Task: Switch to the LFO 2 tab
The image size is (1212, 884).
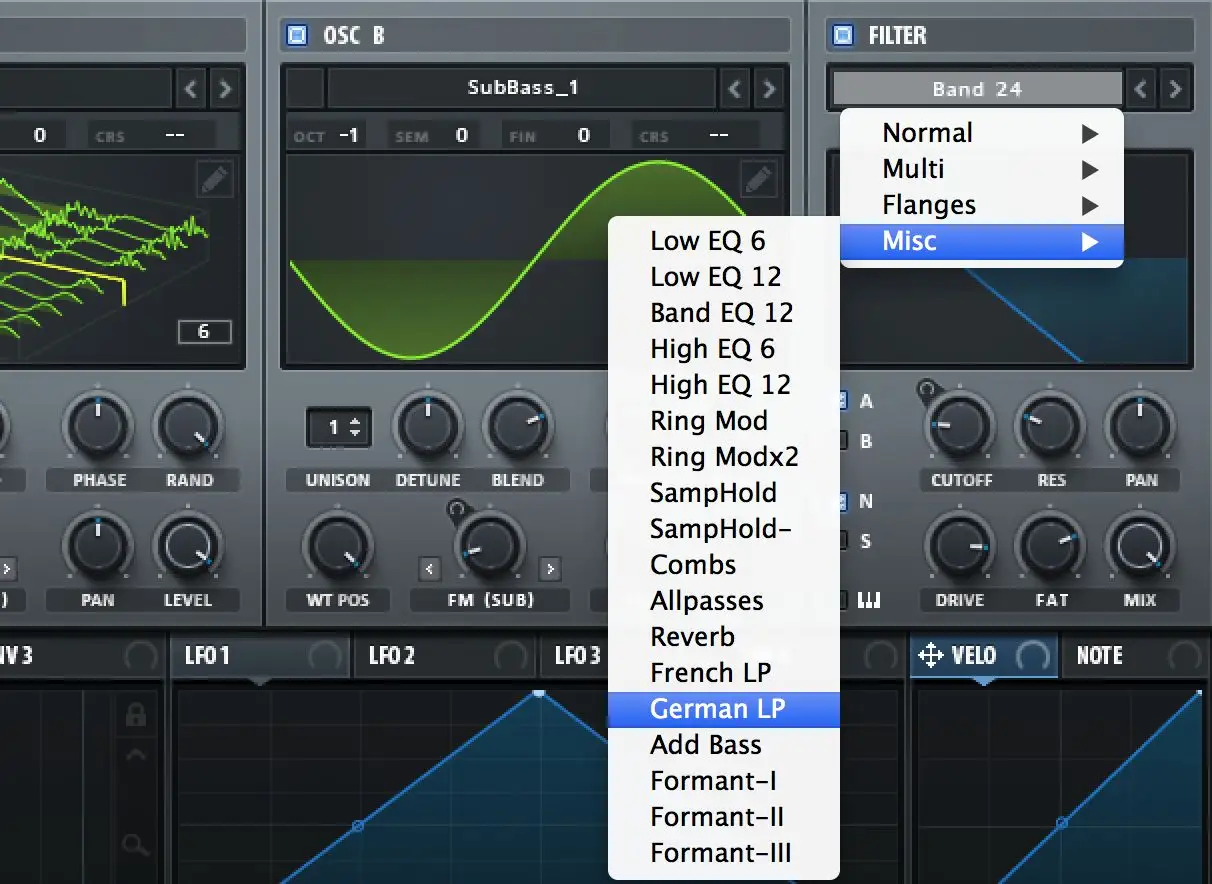Action: pyautogui.click(x=392, y=656)
